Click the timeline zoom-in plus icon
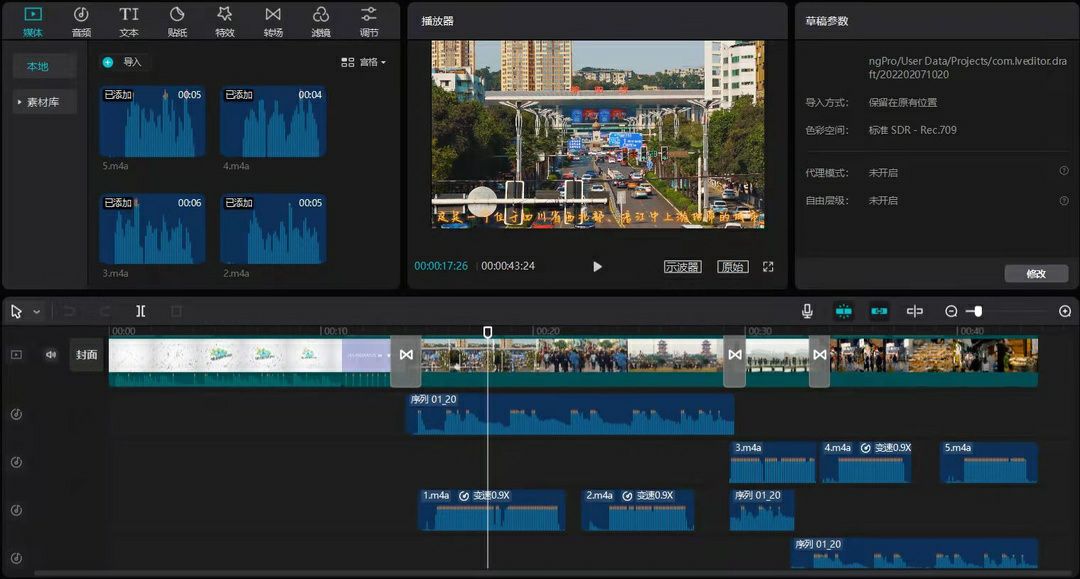 (1065, 311)
